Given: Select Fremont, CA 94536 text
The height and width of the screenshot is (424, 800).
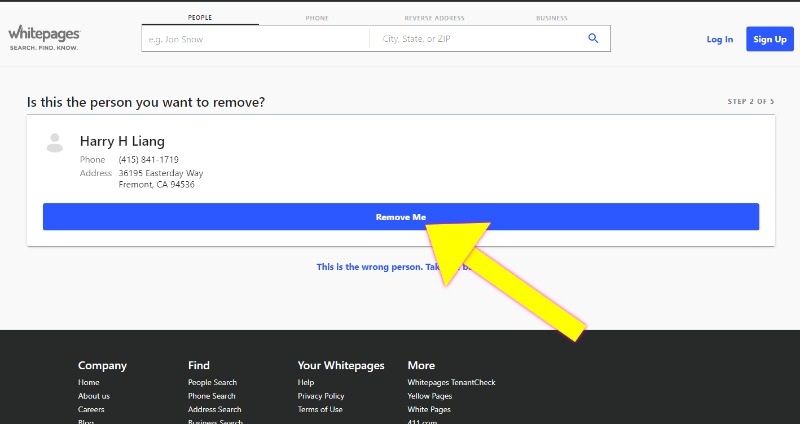Looking at the screenshot, I should pyautogui.click(x=156, y=185).
